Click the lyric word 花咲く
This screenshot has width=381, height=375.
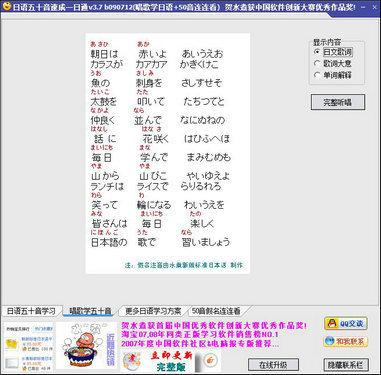[x=156, y=139]
